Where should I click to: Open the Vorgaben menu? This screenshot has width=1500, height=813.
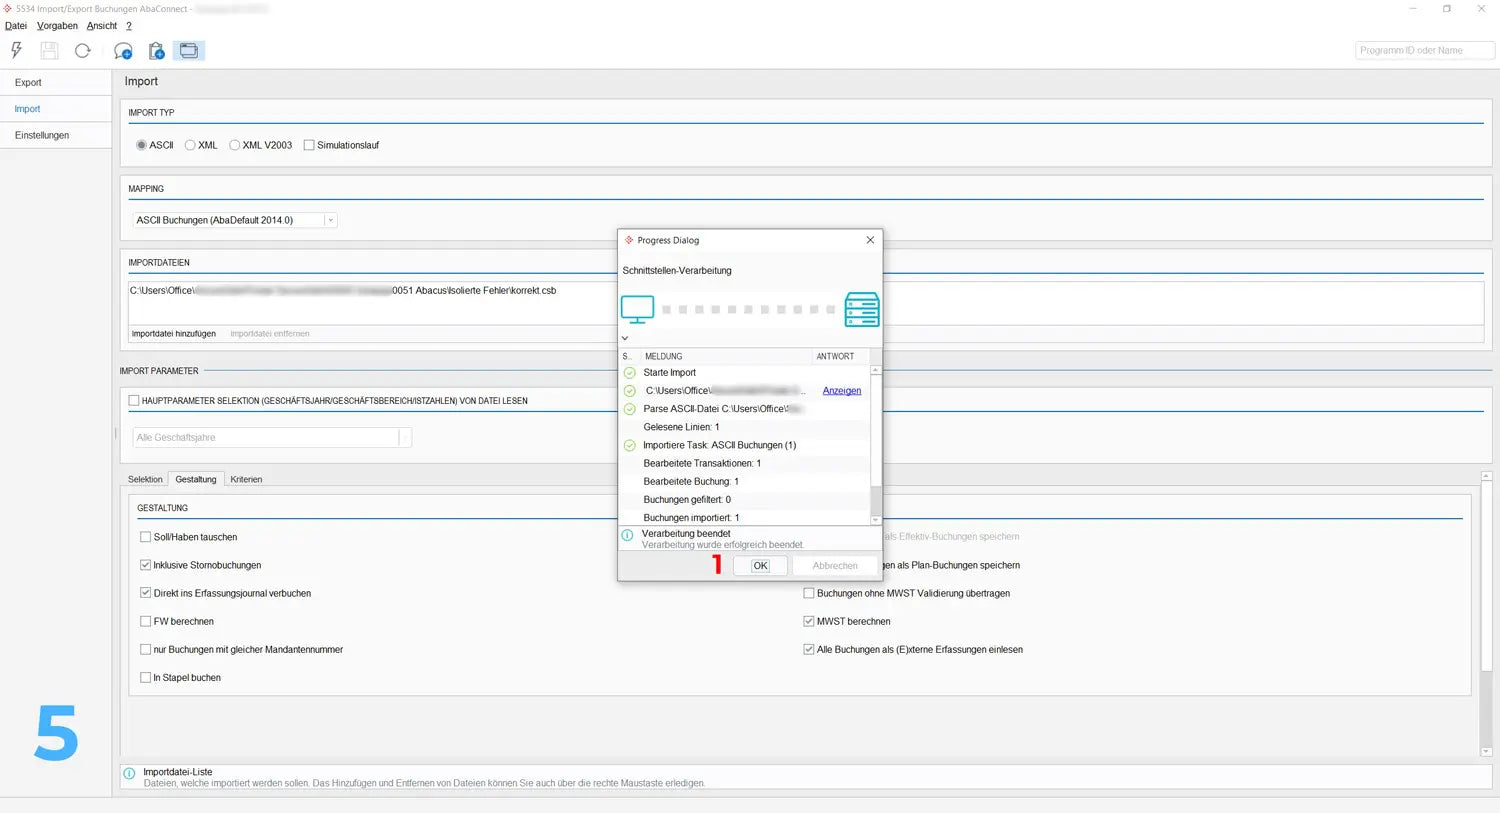point(57,26)
